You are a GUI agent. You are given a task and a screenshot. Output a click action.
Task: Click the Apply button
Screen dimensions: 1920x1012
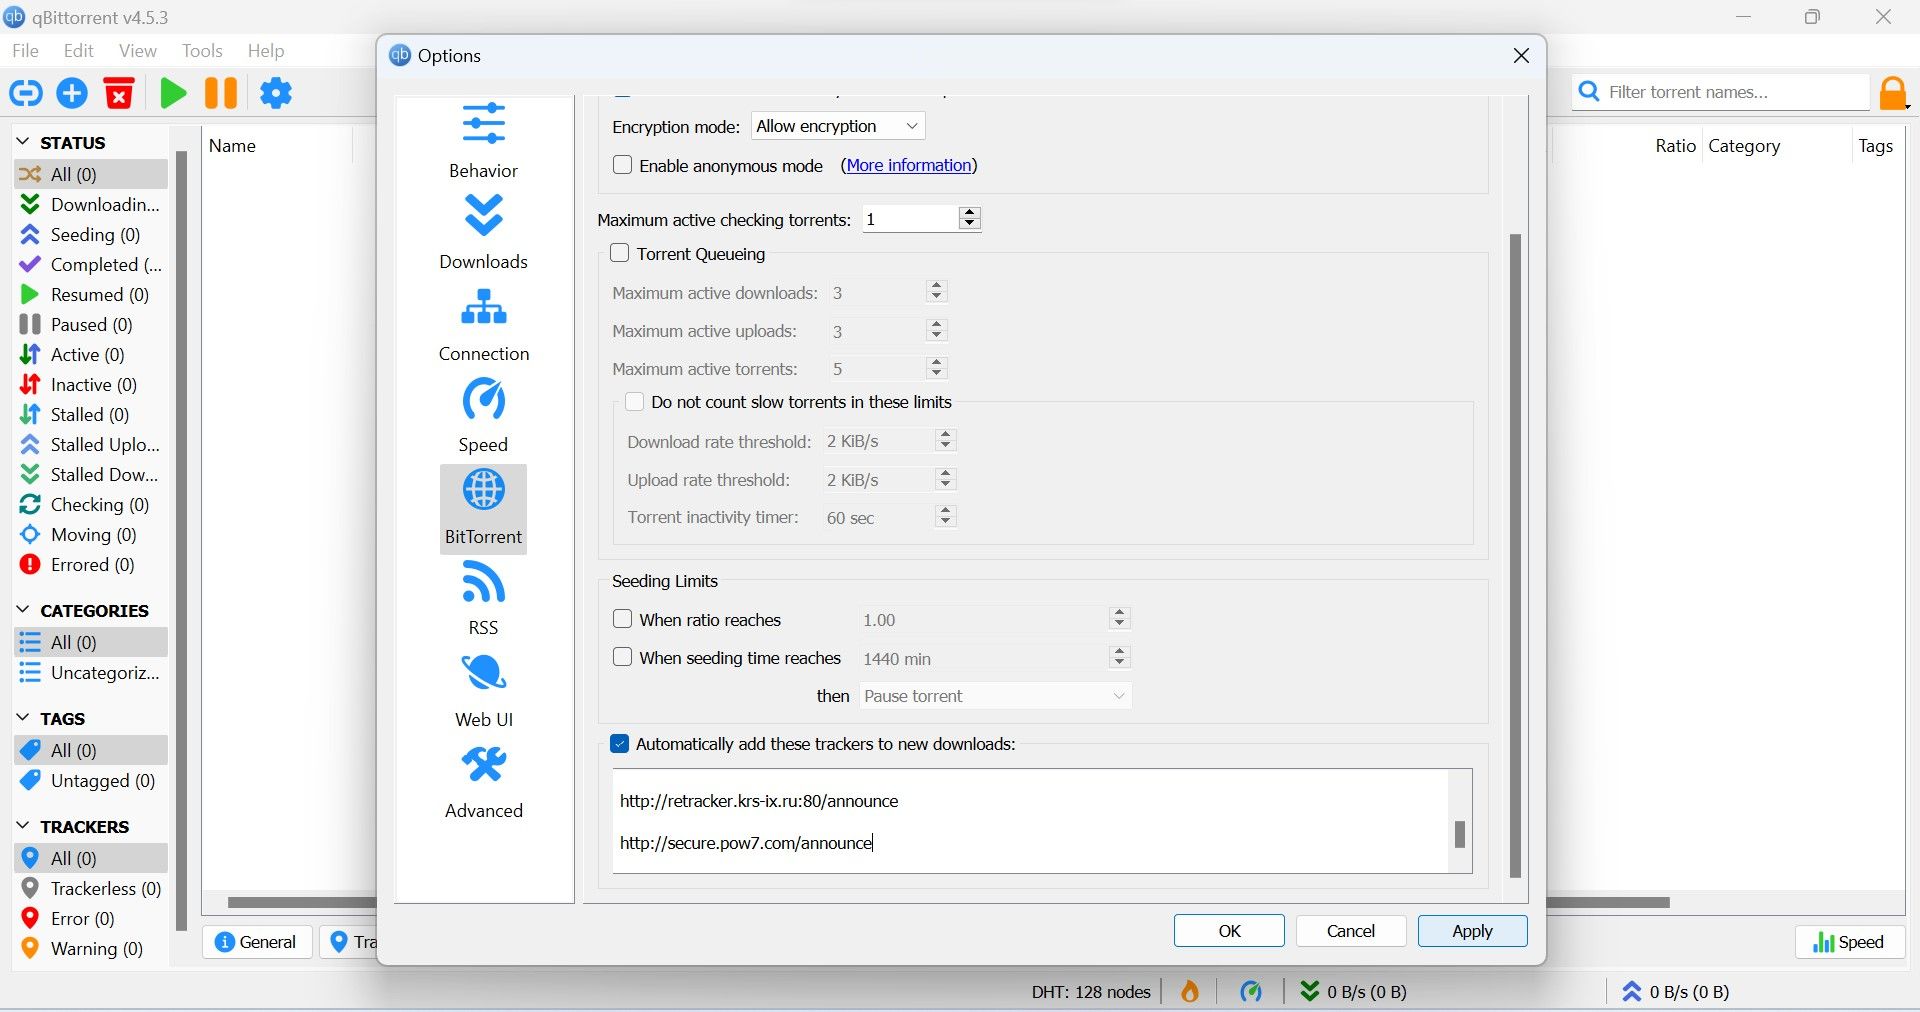1472,930
